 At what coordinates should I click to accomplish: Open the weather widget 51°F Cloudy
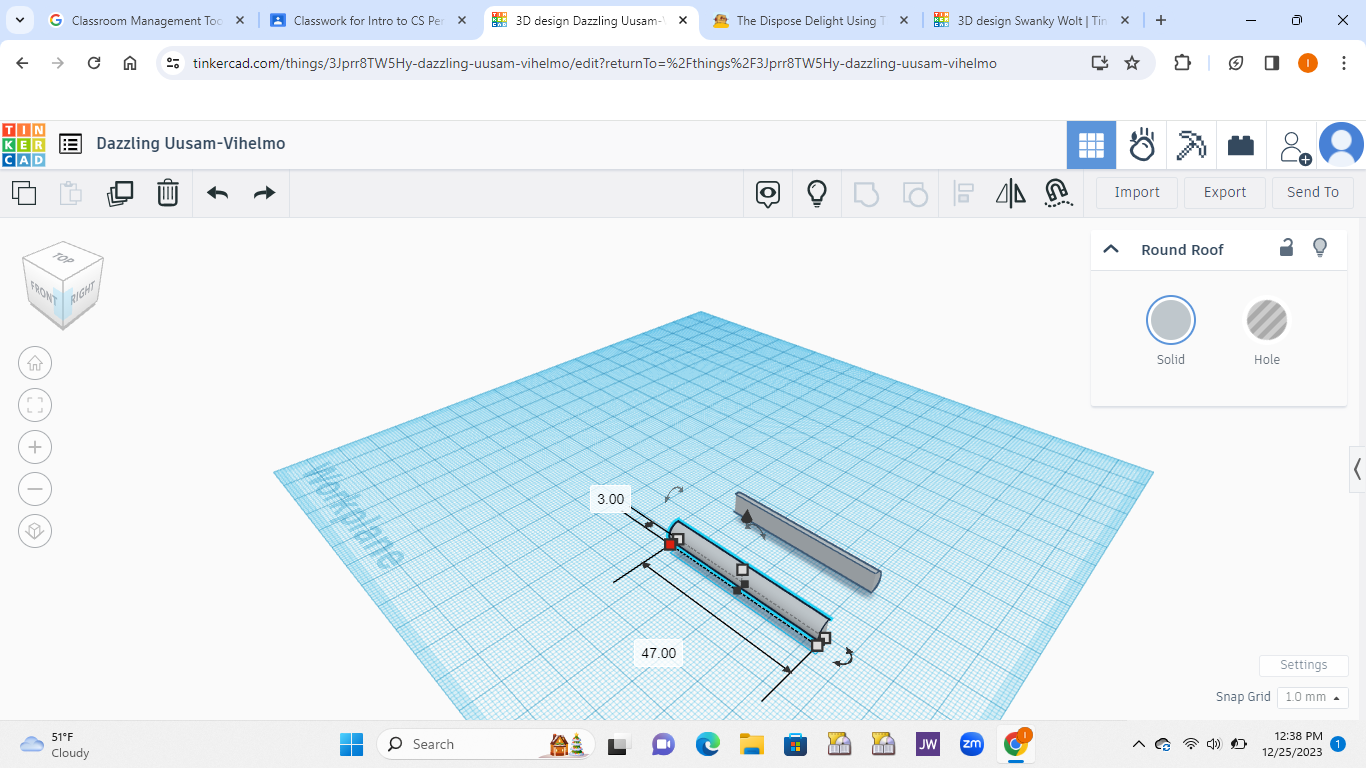pyautogui.click(x=56, y=744)
